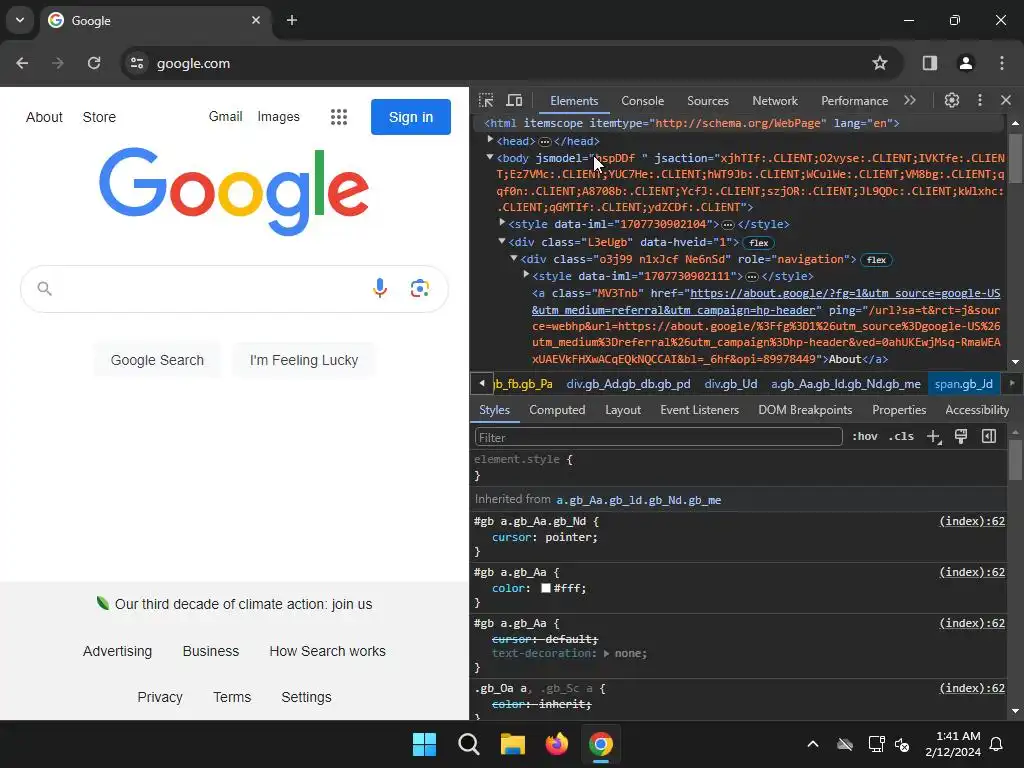Expand the head element node
The image size is (1024, 768).
tap(490, 140)
